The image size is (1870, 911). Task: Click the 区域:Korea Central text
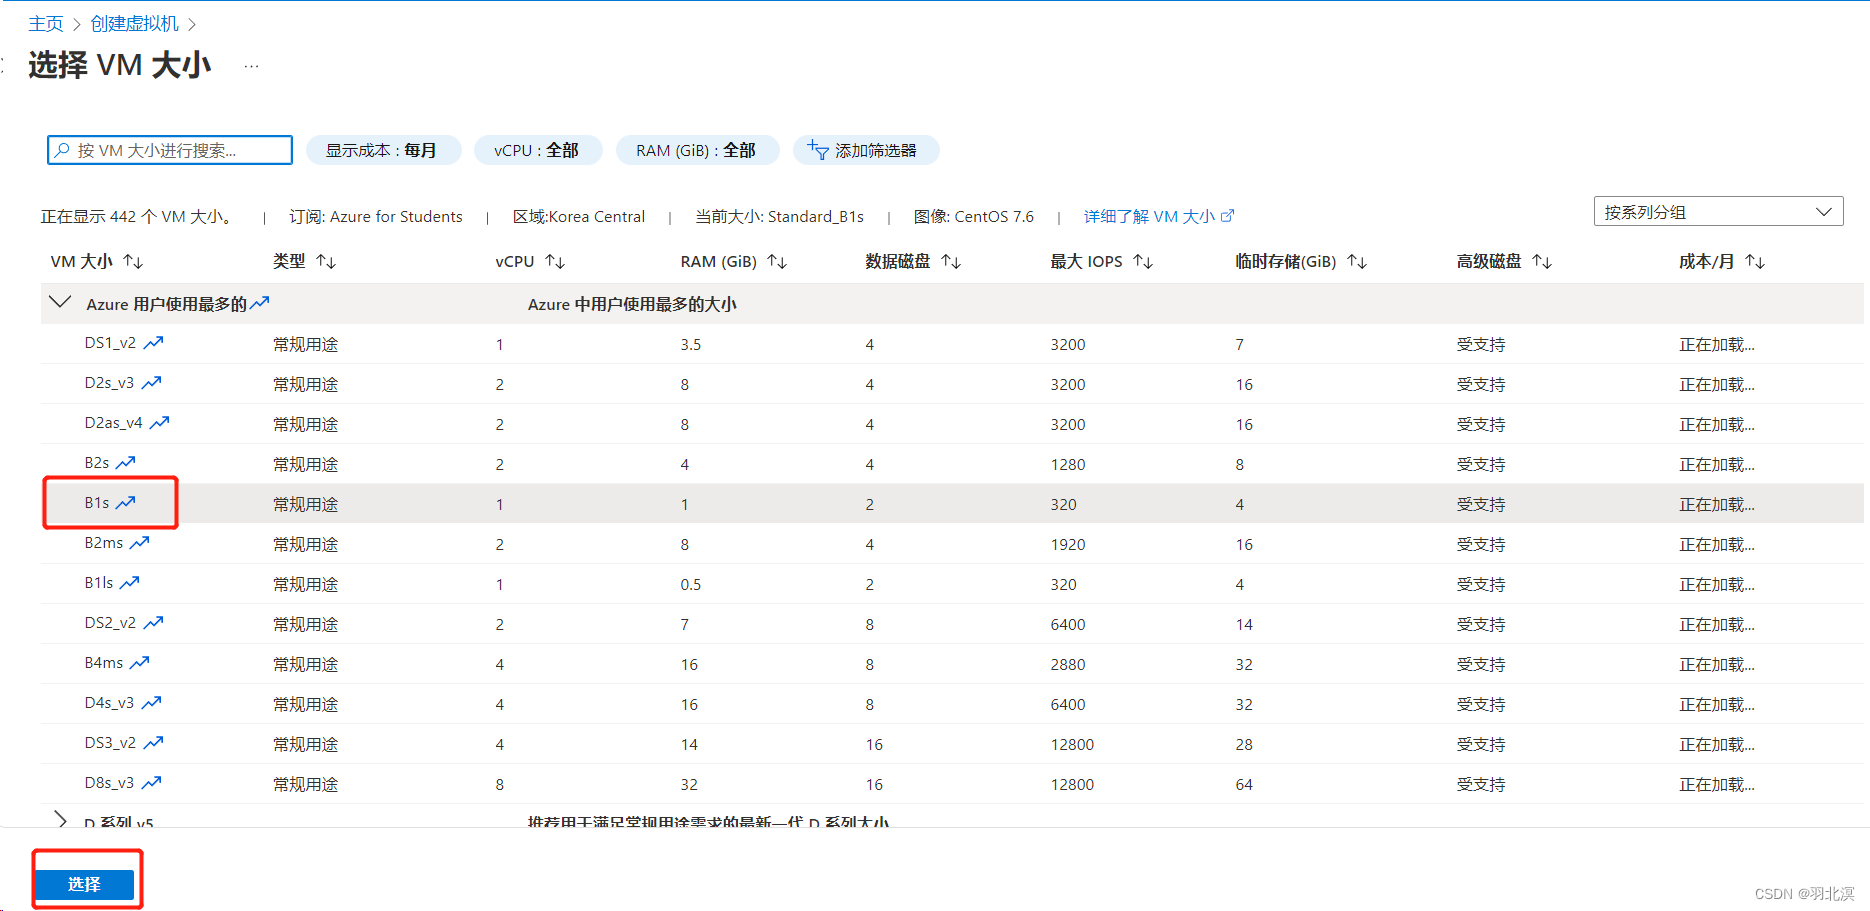tap(579, 216)
